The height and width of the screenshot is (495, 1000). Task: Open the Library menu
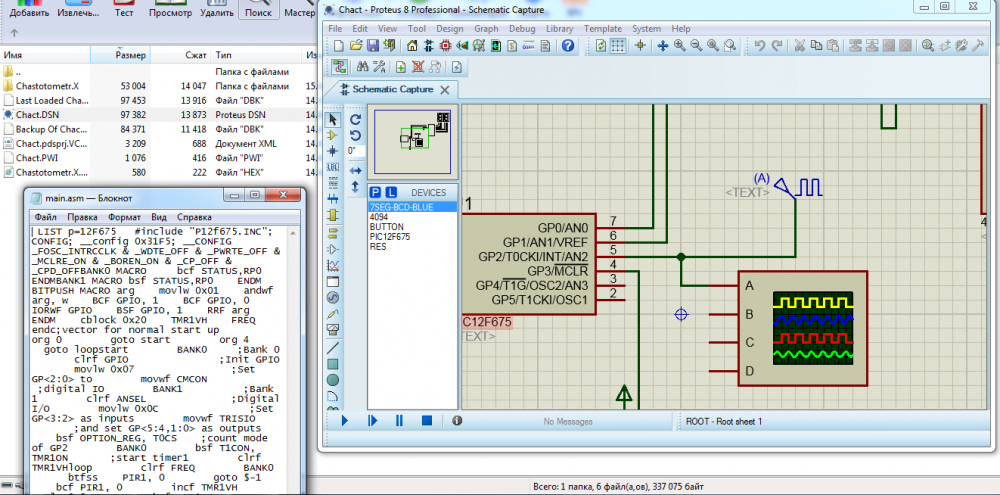coord(560,29)
